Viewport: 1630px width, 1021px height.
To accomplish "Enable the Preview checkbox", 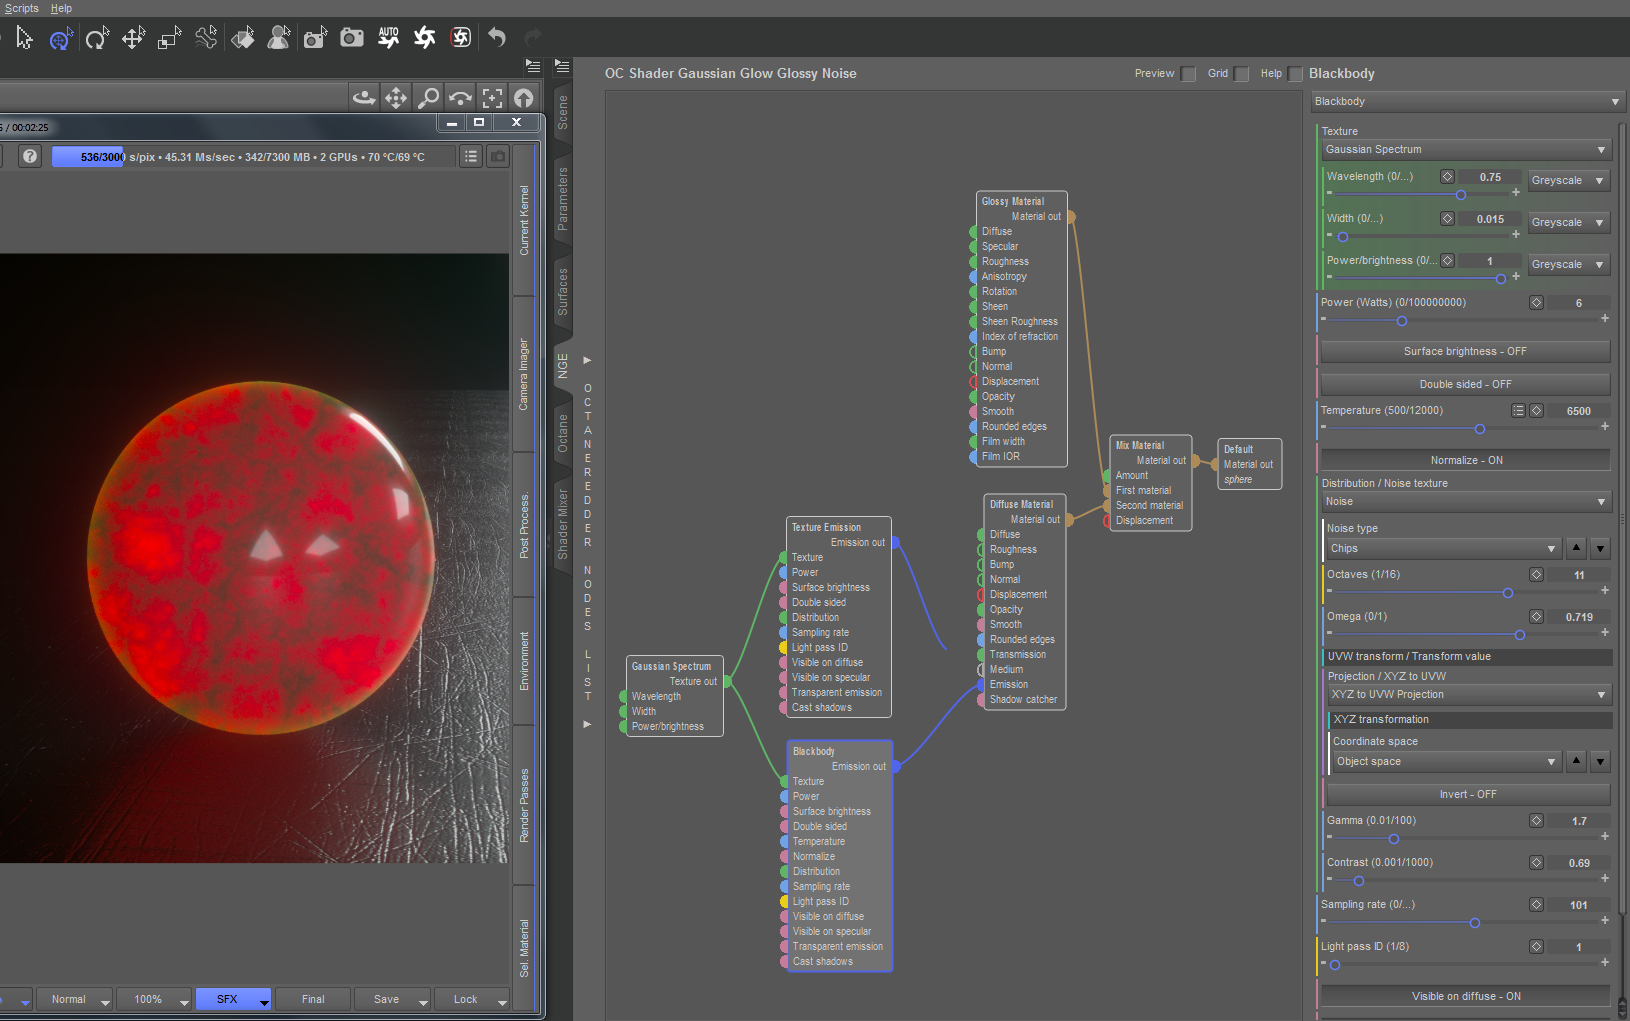I will [1188, 74].
